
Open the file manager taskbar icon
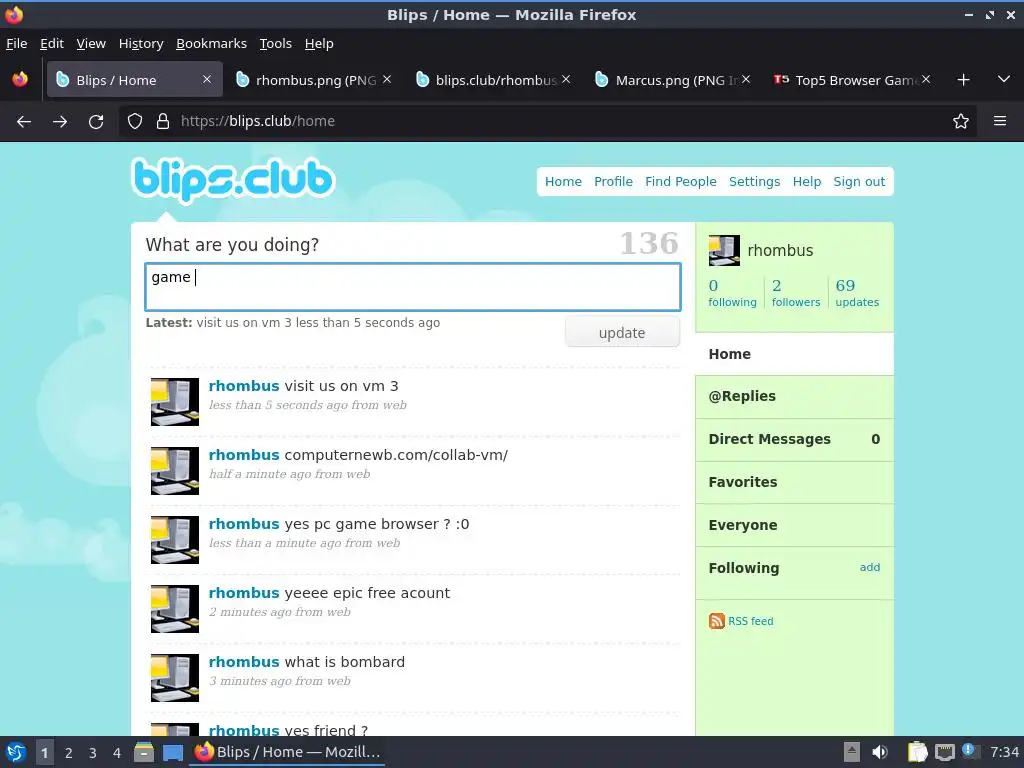(144, 752)
